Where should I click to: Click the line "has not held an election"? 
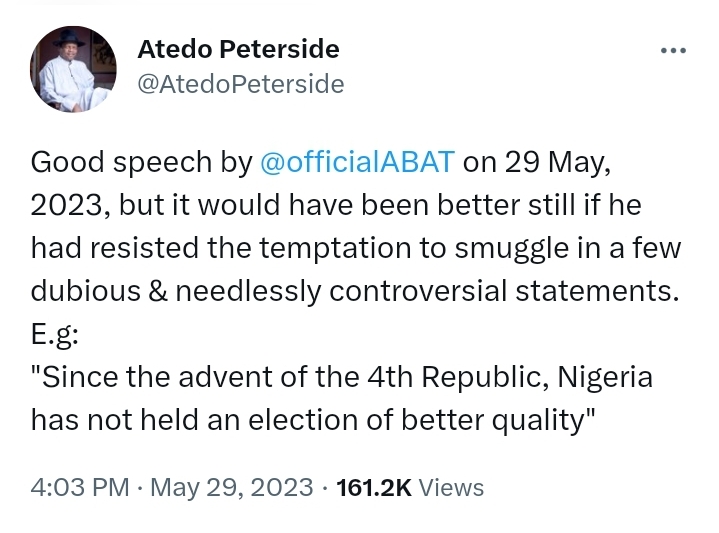[313, 422]
